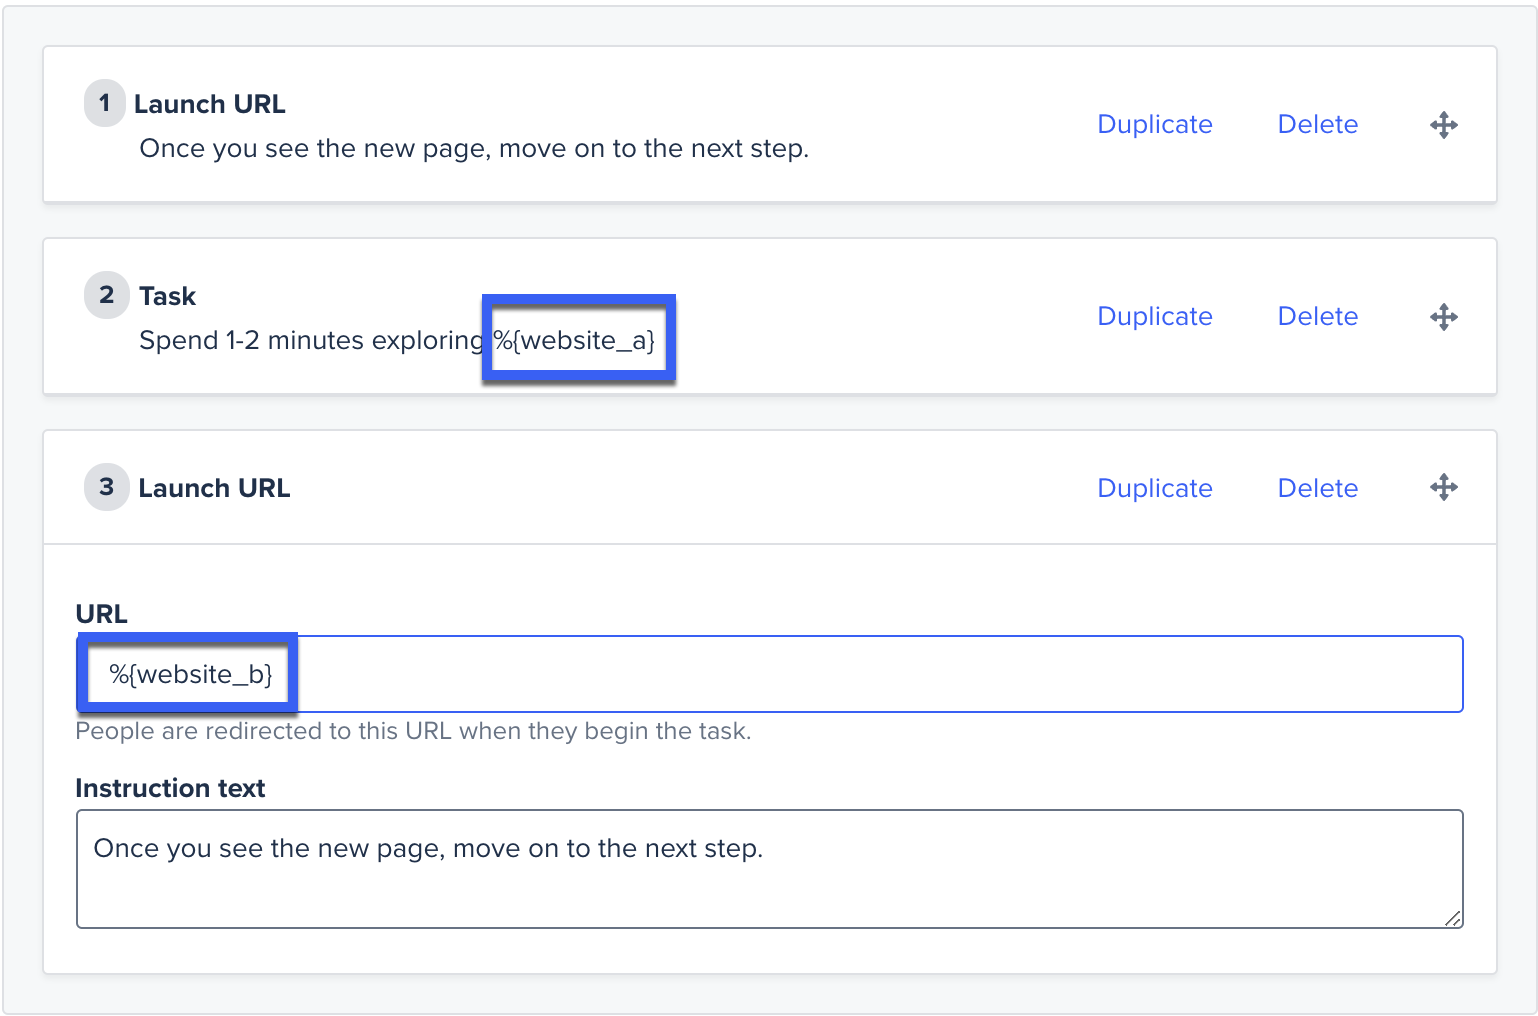Viewport: 1538px width, 1016px height.
Task: Click the 'People are redirected to this URL' hint
Action: 413,731
